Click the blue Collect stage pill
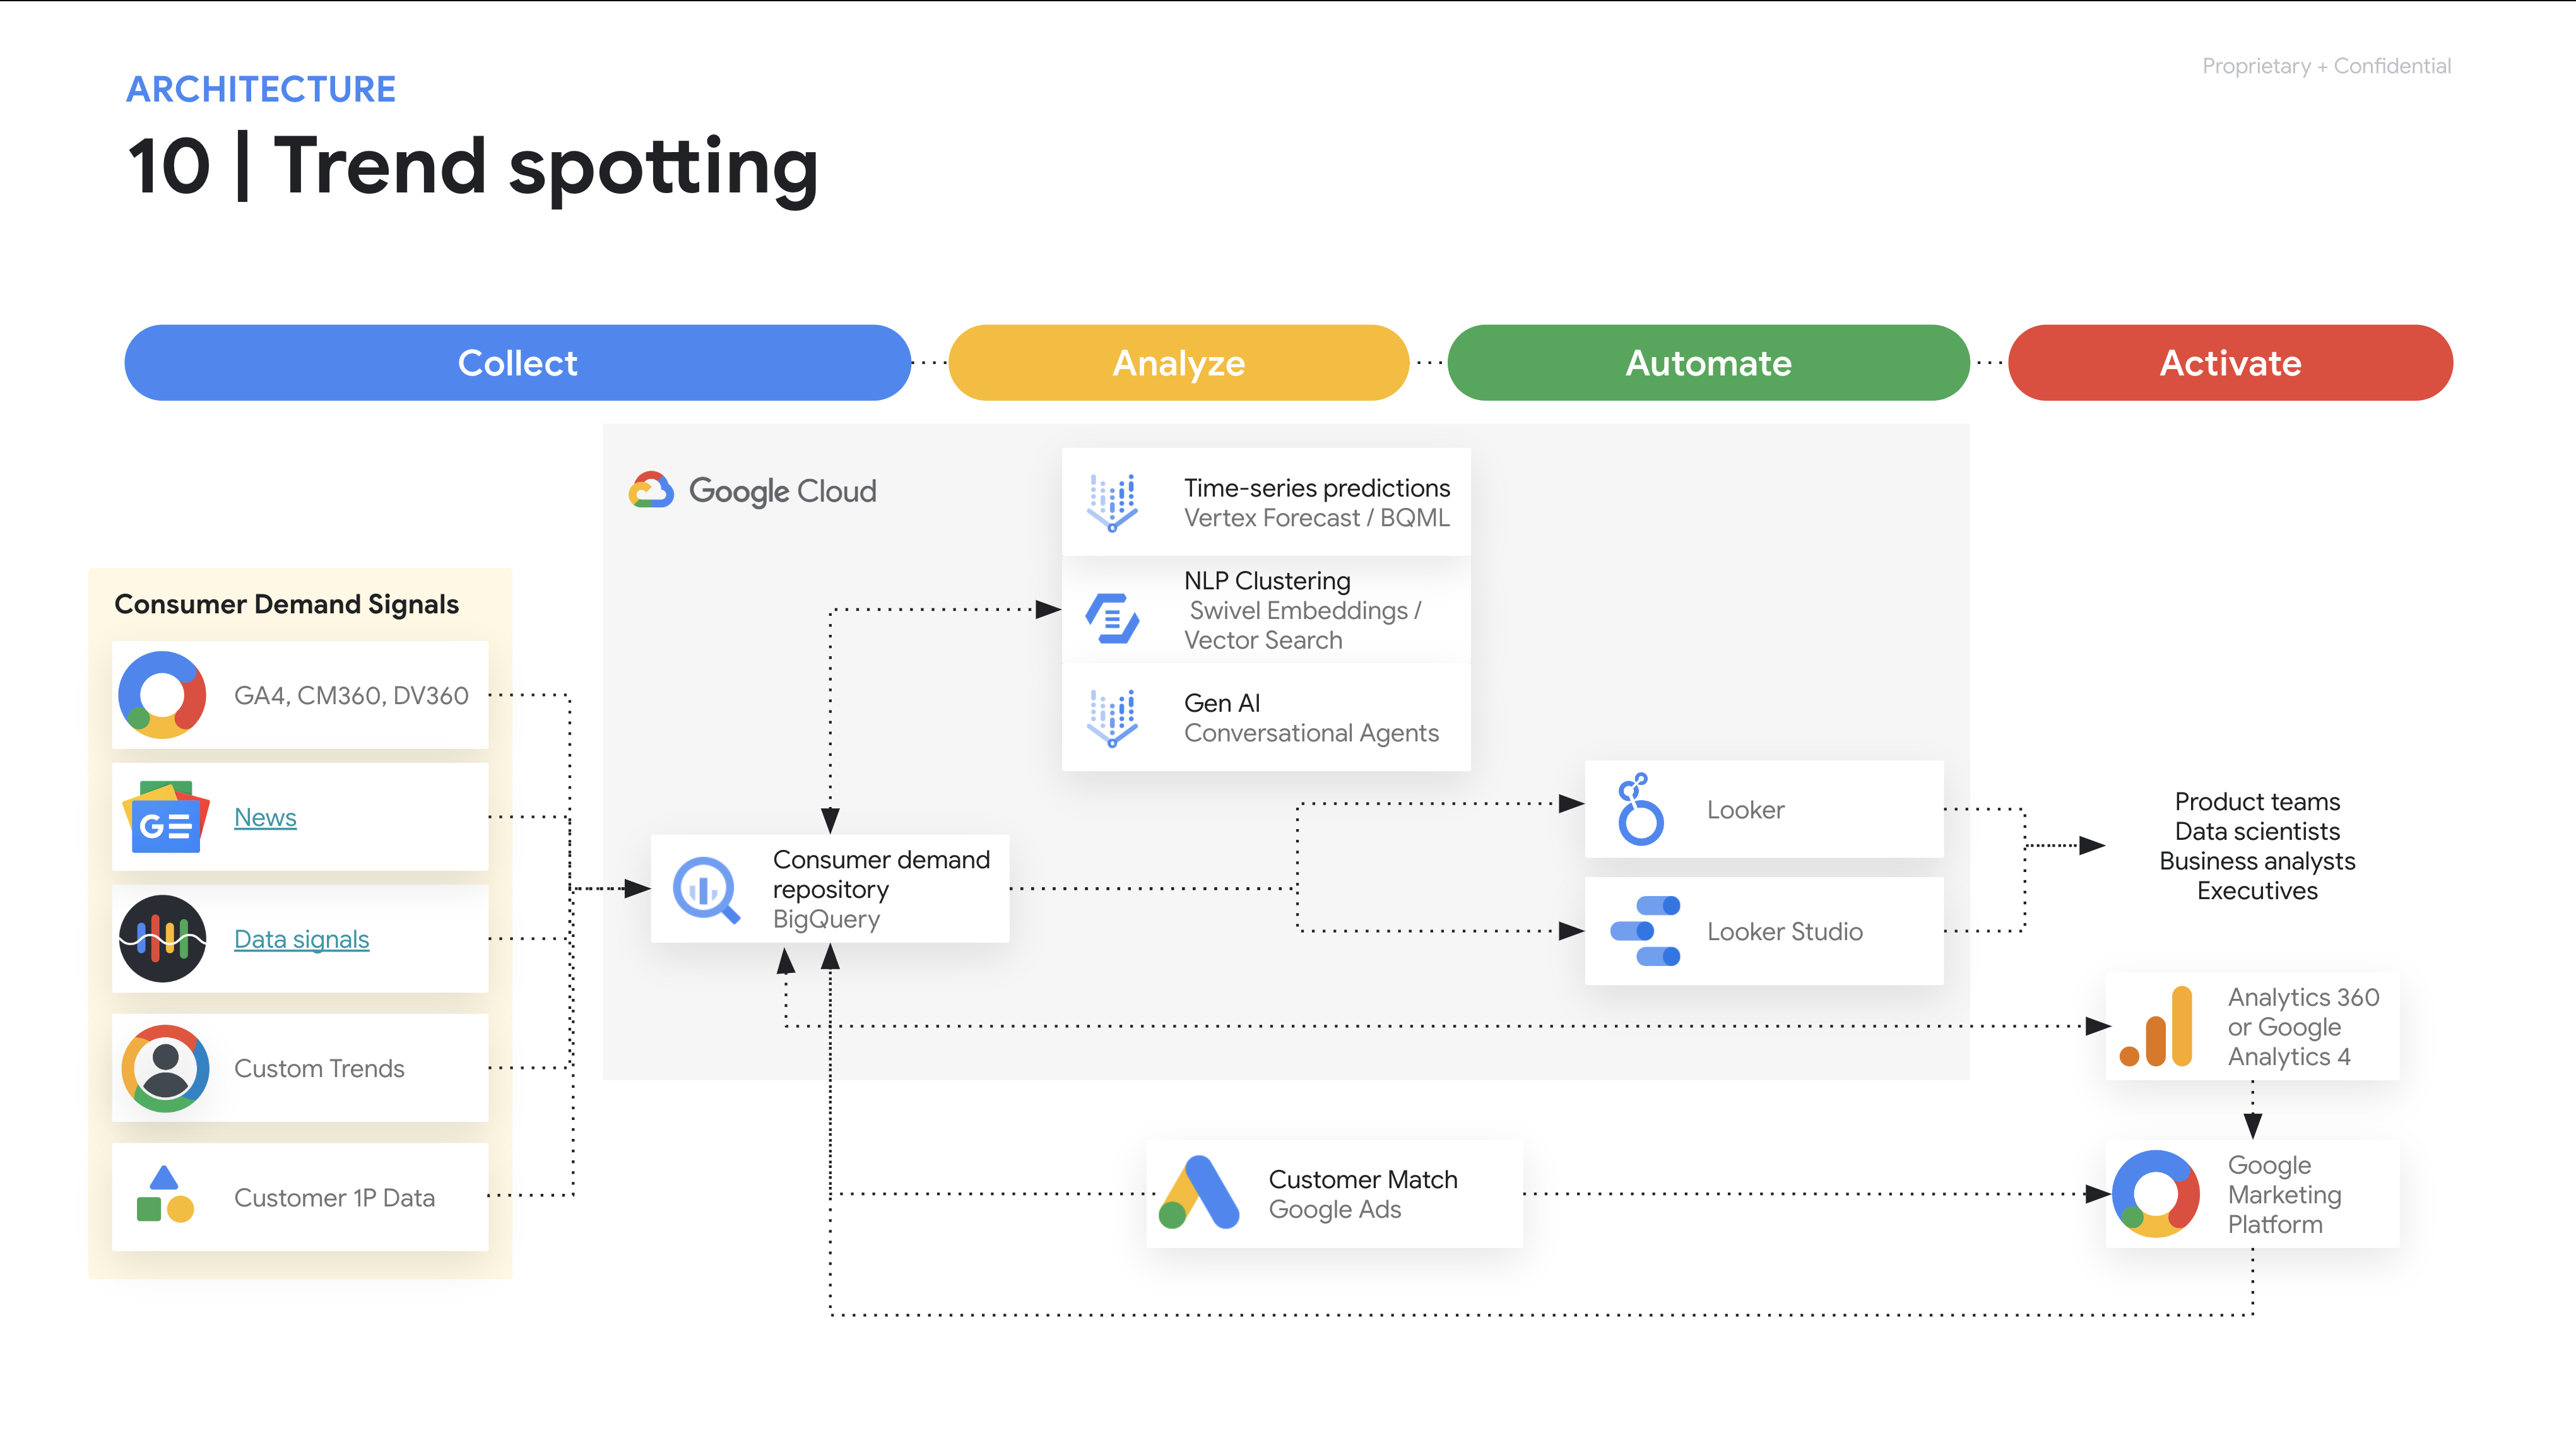The height and width of the screenshot is (1450, 2576). point(517,363)
